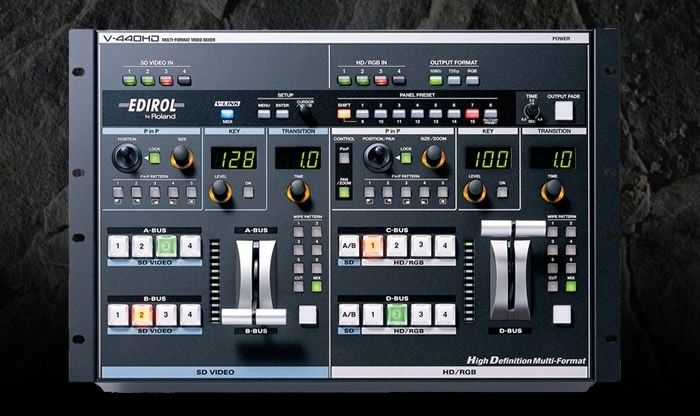The height and width of the screenshot is (416, 700).
Task: Select A-BUS input 1
Action: 118,246
